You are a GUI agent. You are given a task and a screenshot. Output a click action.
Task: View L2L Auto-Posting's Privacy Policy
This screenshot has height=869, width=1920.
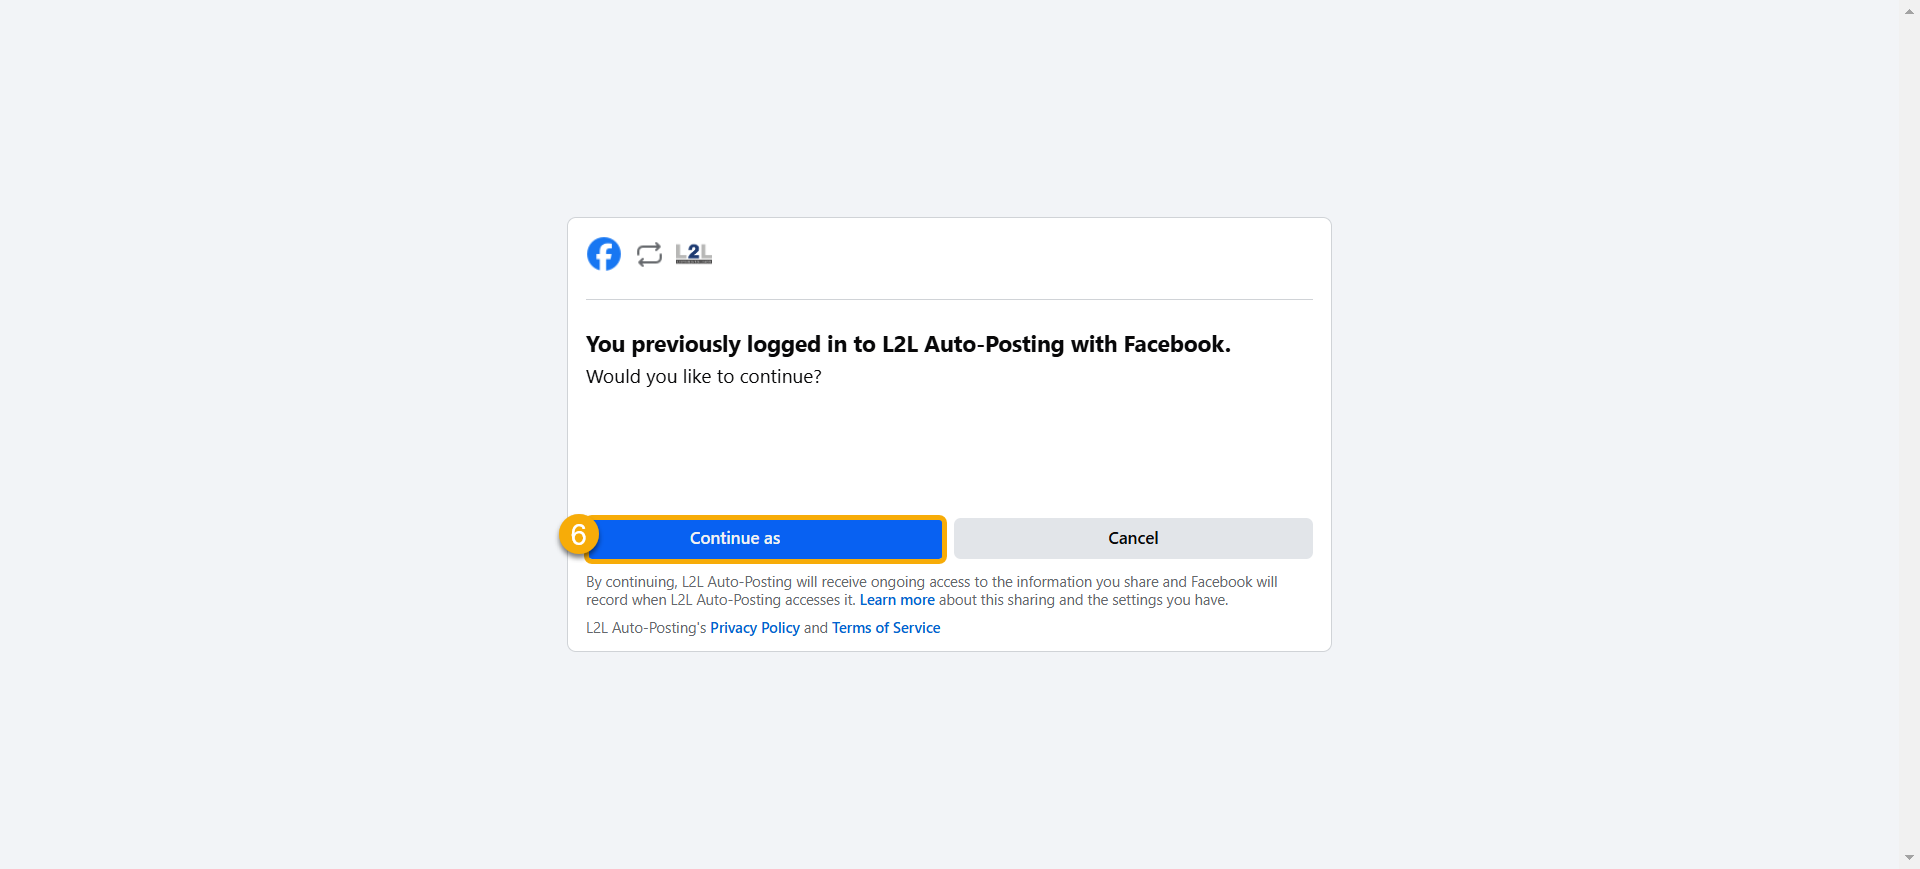tap(754, 627)
